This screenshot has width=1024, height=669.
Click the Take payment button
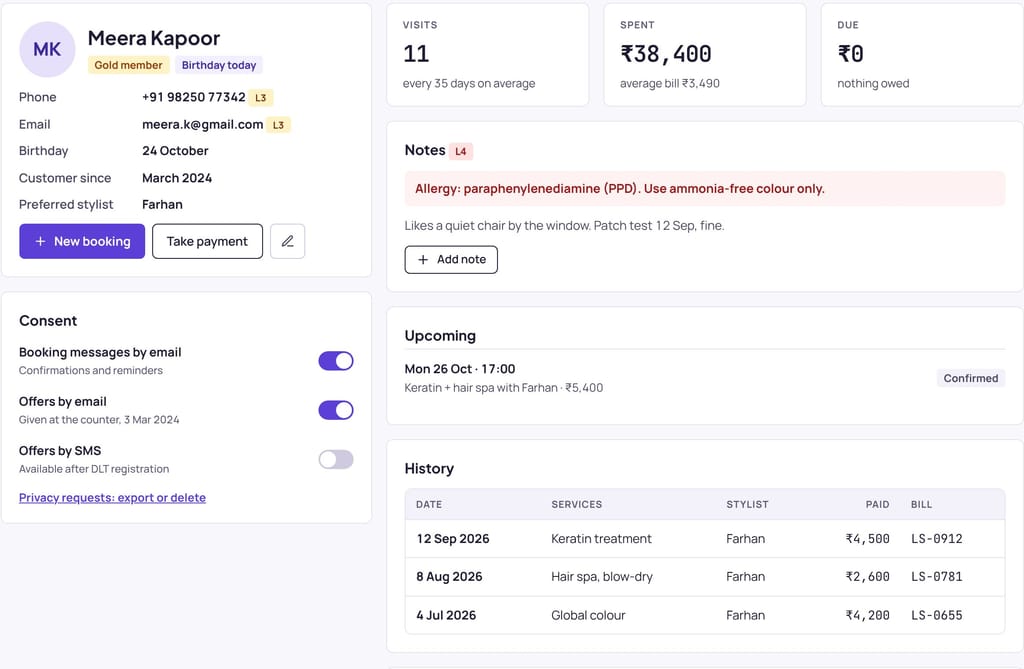tap(207, 241)
